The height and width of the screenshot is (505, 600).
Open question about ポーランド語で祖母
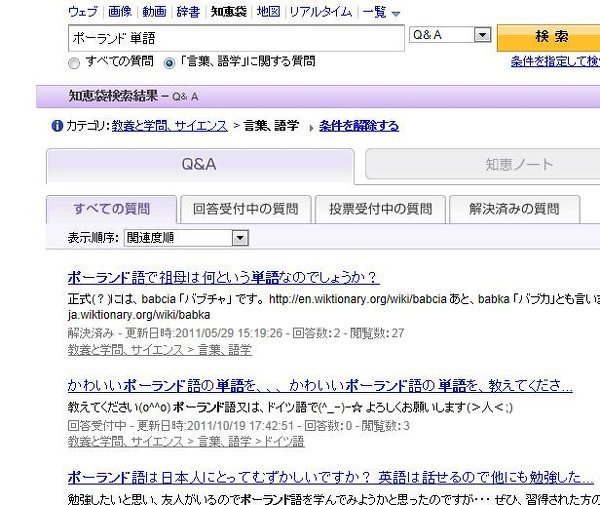[222, 277]
